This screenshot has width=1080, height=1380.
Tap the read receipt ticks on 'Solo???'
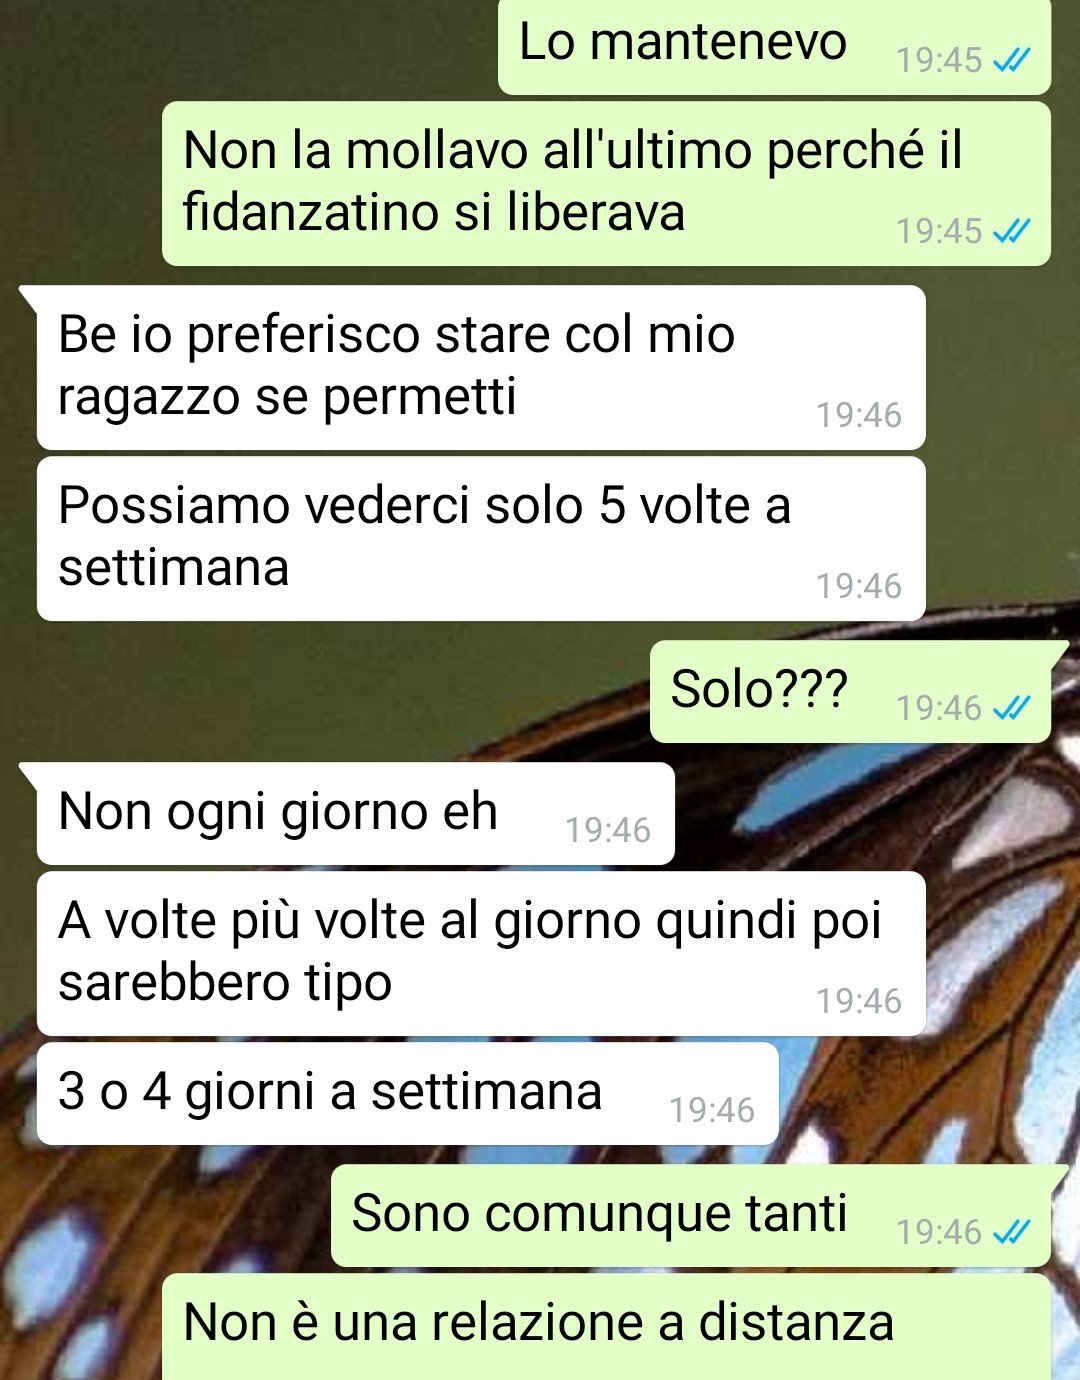(1011, 709)
